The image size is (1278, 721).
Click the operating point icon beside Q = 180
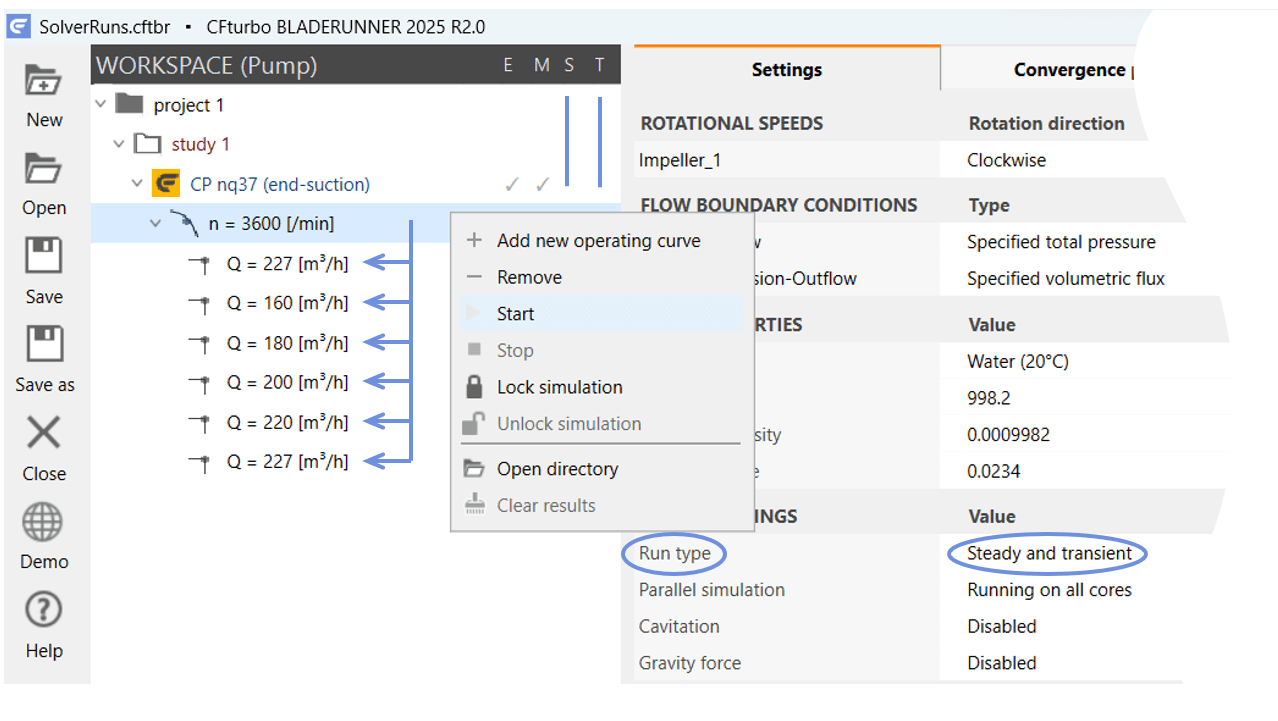(201, 343)
